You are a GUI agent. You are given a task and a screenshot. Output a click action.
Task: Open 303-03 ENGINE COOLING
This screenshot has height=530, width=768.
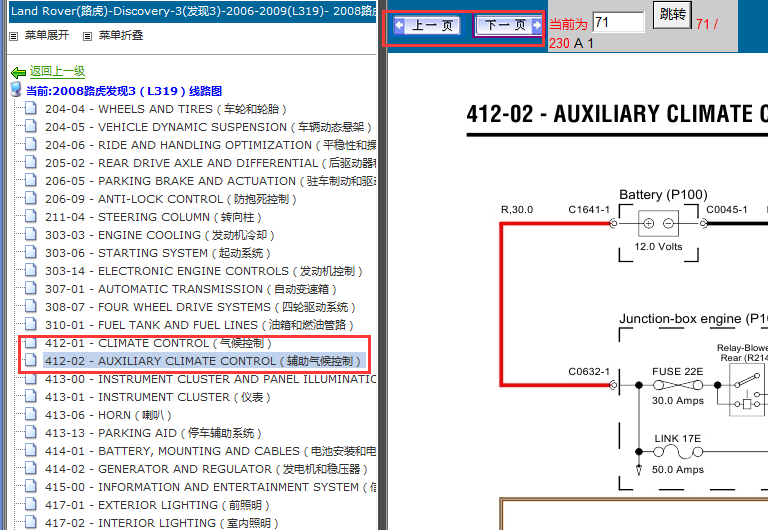pyautogui.click(x=160, y=235)
